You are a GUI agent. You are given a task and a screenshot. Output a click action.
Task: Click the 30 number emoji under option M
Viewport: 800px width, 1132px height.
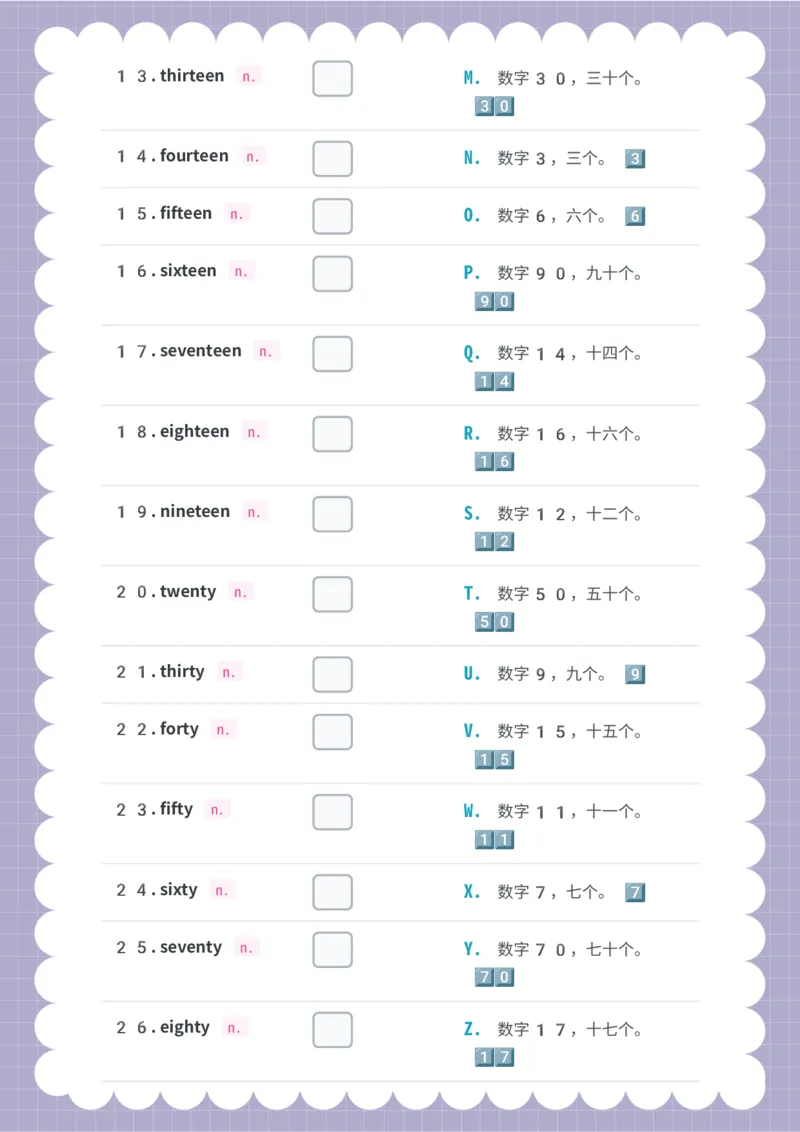tap(494, 107)
